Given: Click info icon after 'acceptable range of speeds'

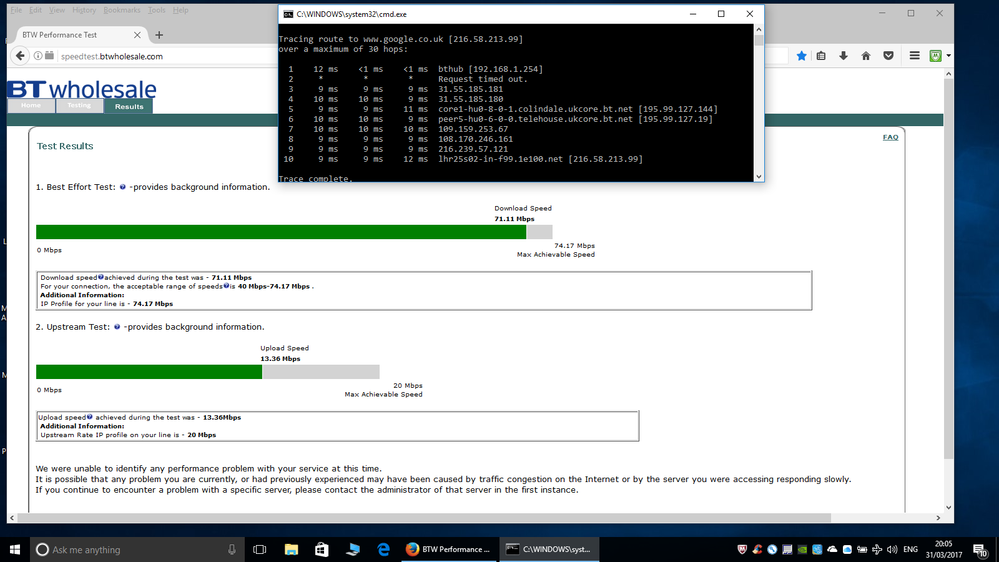Looking at the screenshot, I should pos(226,285).
